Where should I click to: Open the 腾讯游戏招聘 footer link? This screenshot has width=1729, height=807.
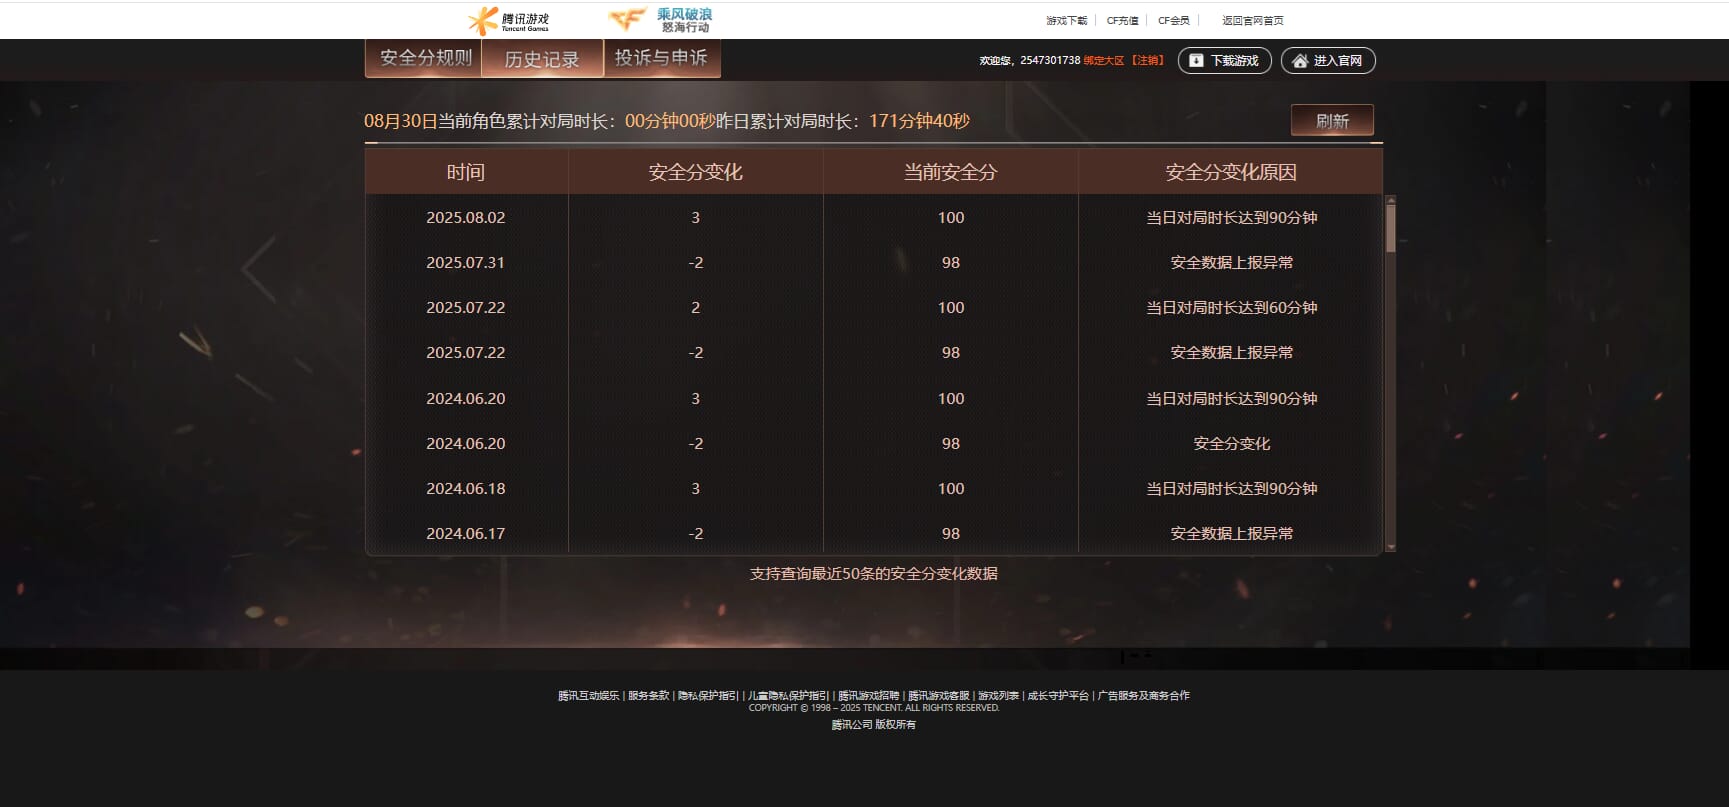869,696
